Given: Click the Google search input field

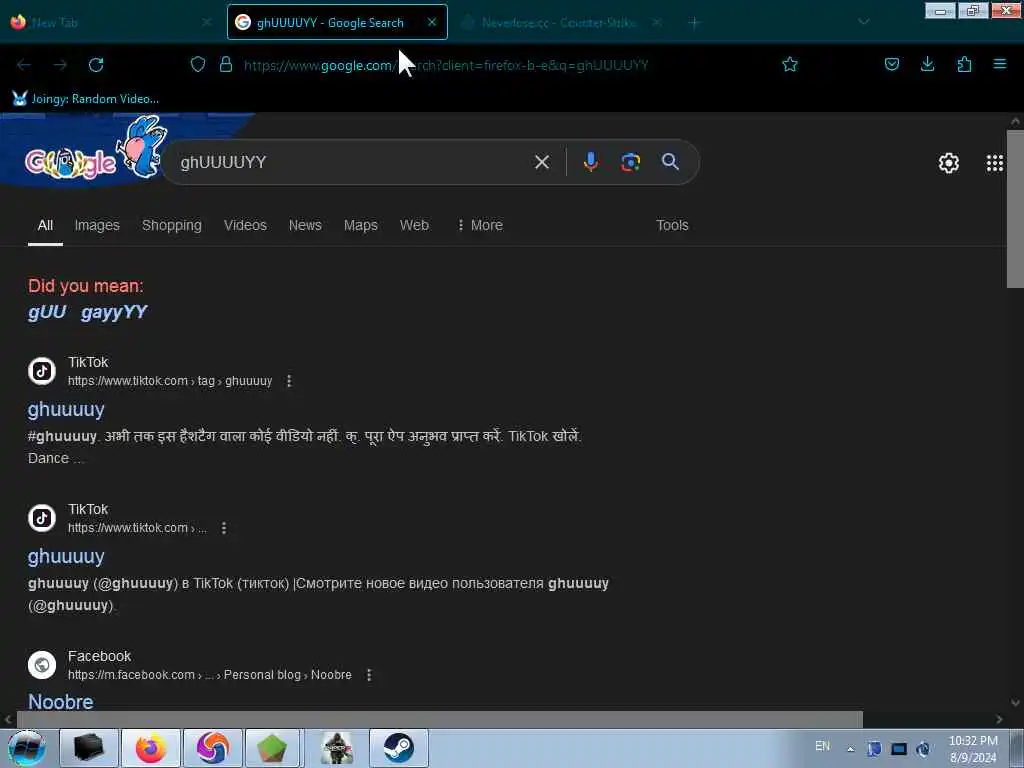Looking at the screenshot, I should coord(353,162).
